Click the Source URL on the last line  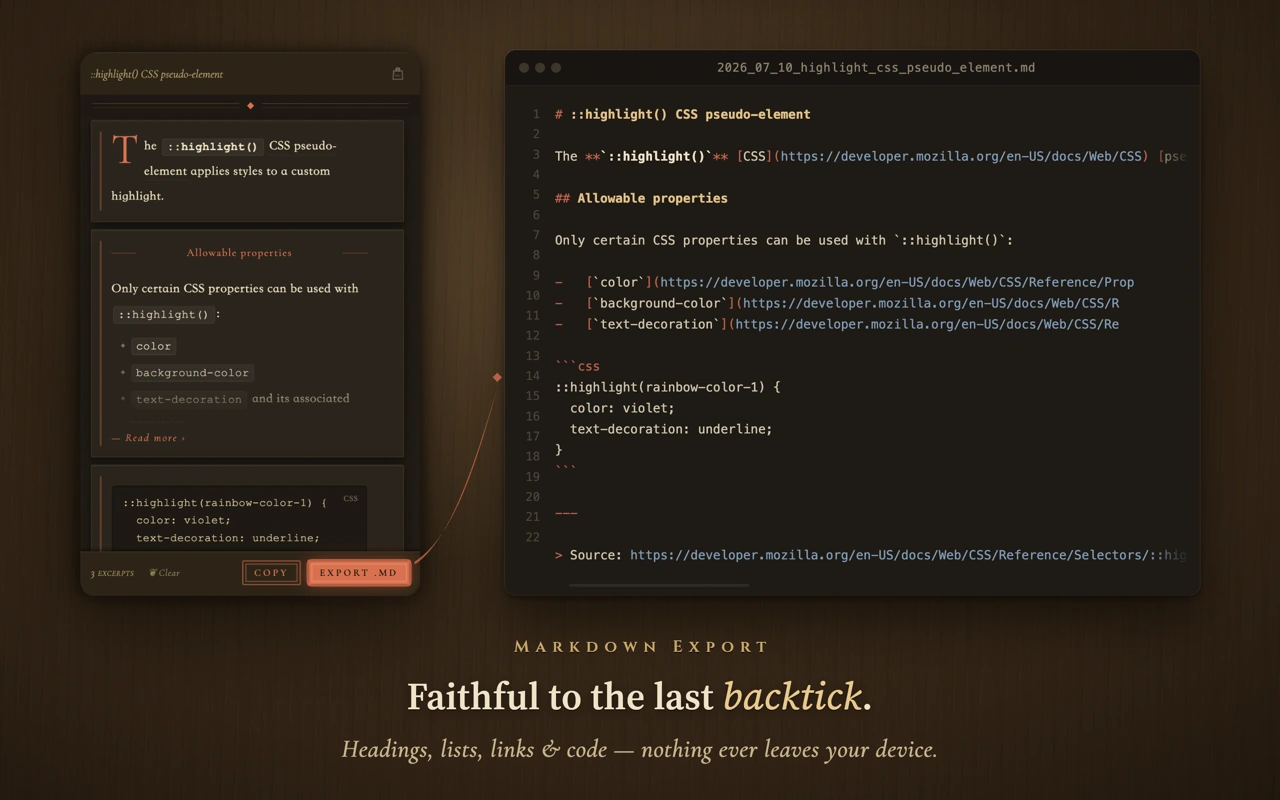click(x=907, y=555)
